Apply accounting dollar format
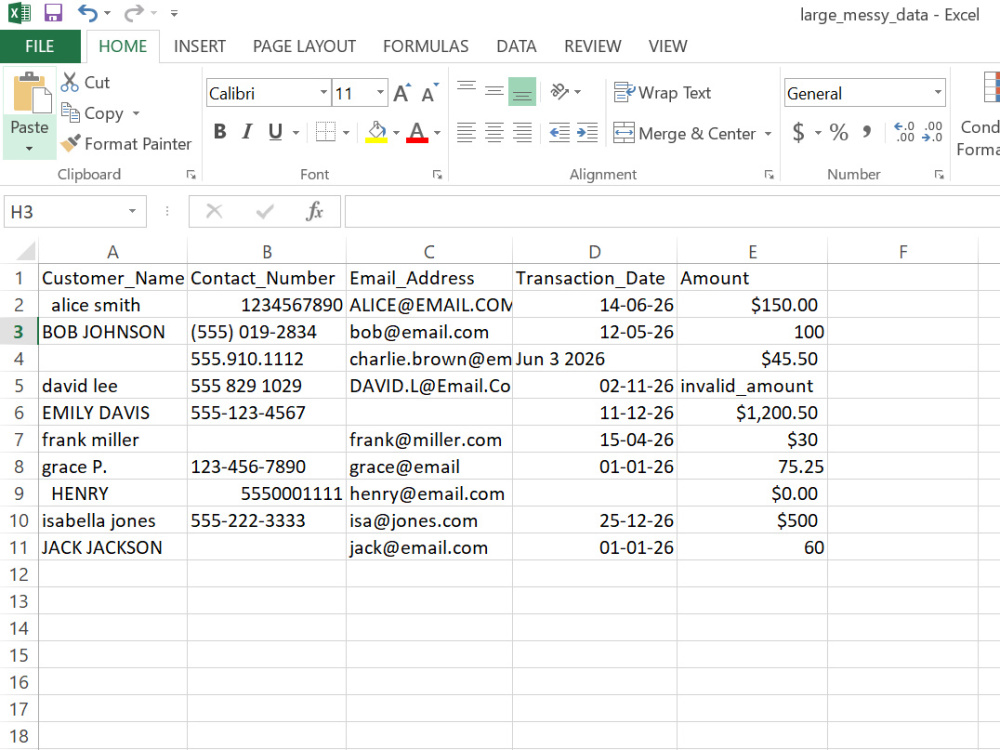 [798, 132]
